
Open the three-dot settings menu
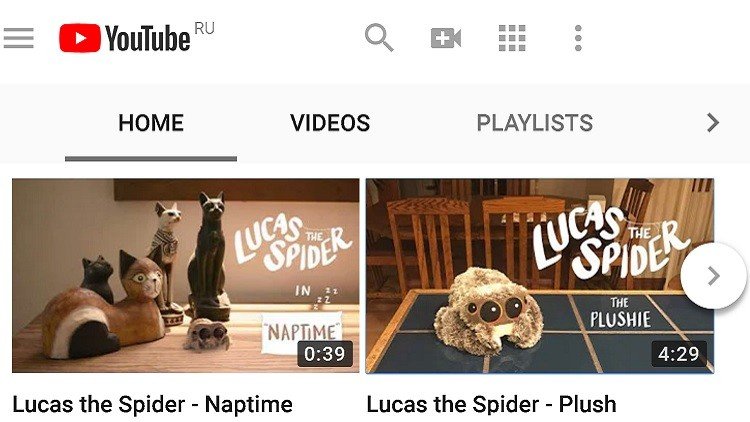point(578,38)
